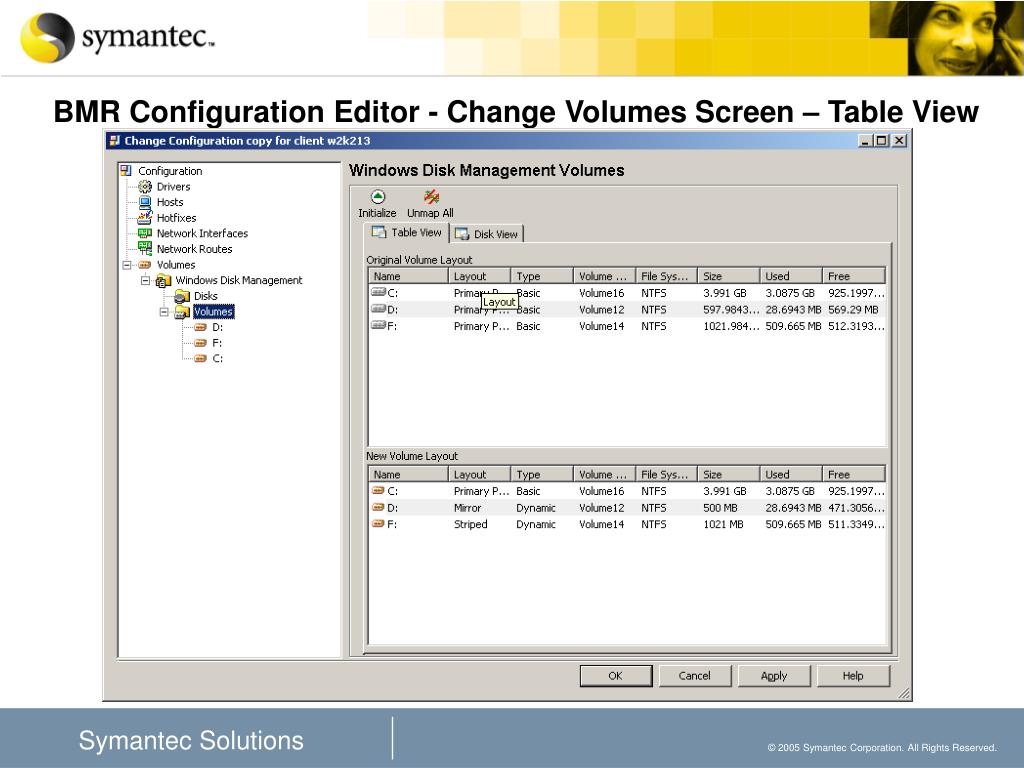Screen dimensions: 1024x768
Task: Click the Mirror layout cell for D:
Action: 468,508
